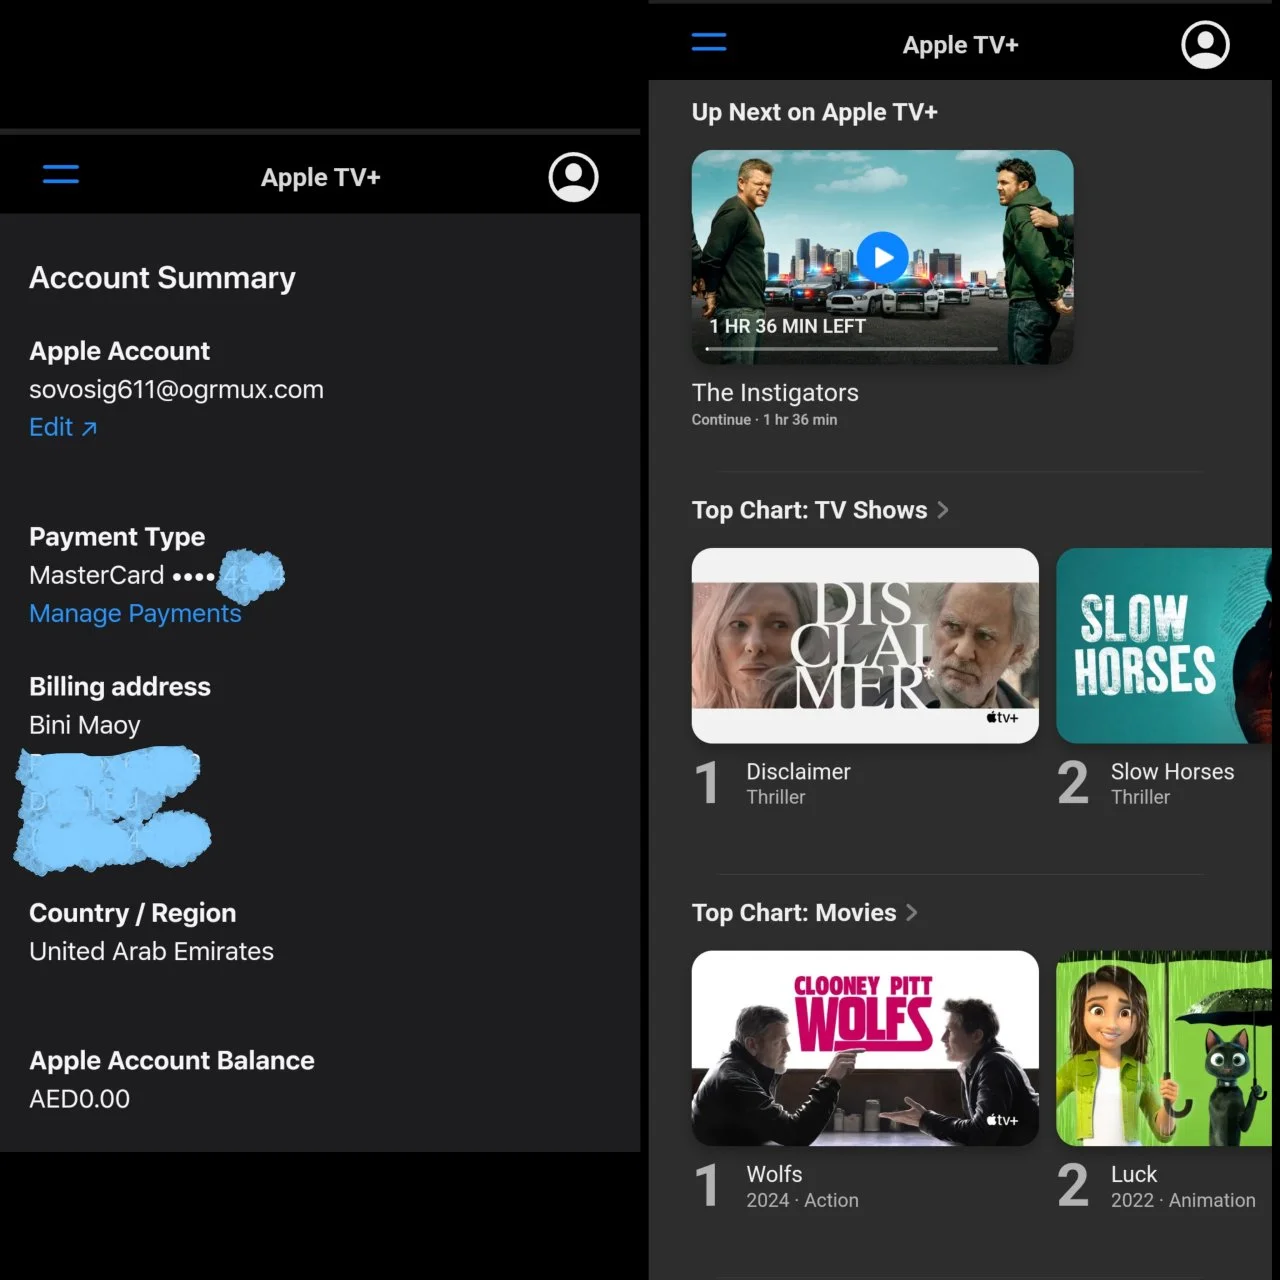Click 'Continue · 1 hr 36 min' text
The image size is (1280, 1280).
[x=764, y=420]
